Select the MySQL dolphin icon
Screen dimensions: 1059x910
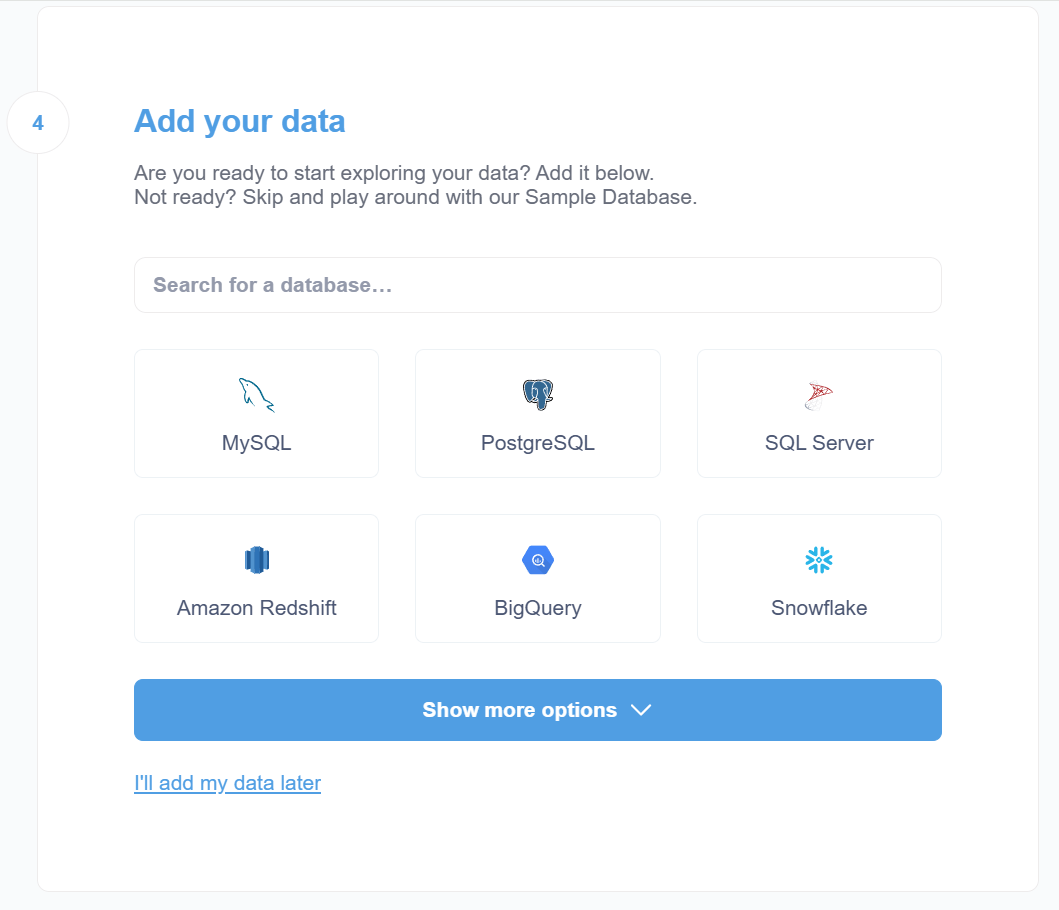click(x=256, y=394)
